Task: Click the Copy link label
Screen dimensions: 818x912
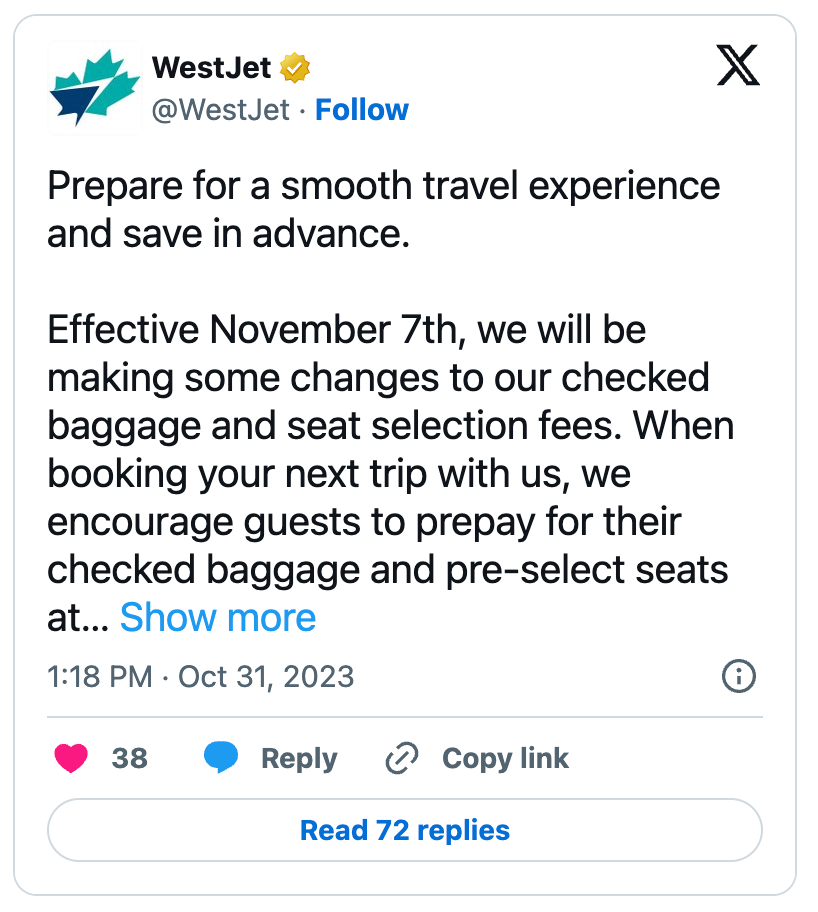Action: coord(505,758)
